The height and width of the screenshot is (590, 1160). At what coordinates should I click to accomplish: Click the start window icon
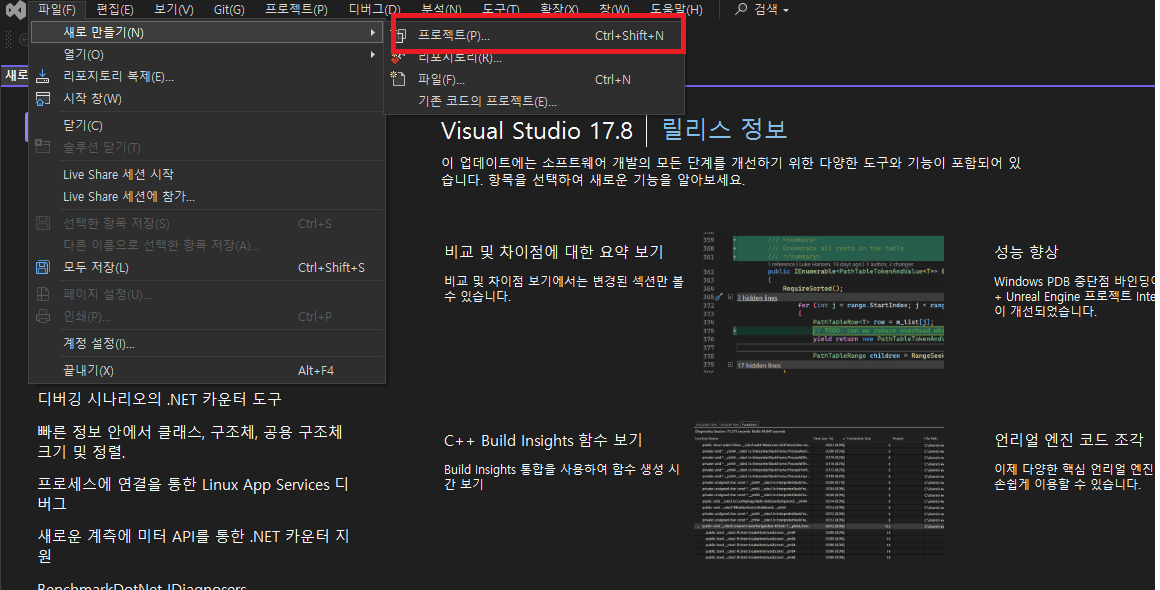(43, 98)
